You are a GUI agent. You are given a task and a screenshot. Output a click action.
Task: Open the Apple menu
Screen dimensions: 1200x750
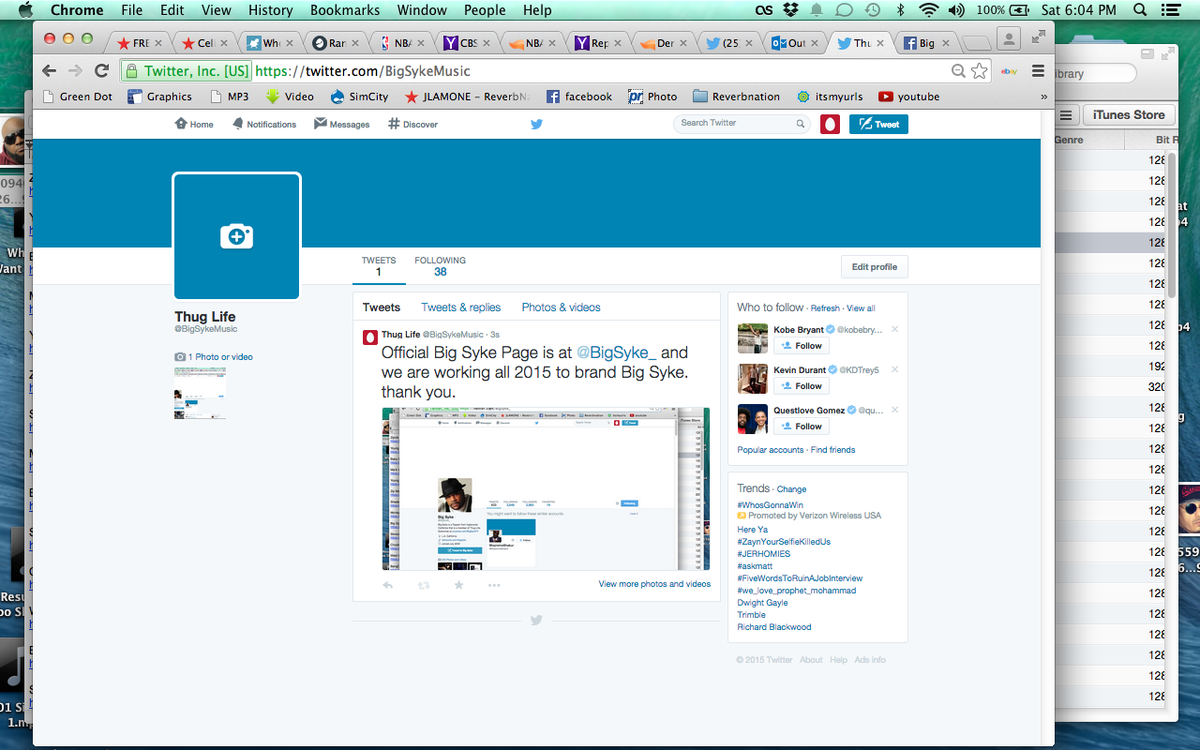[x=26, y=10]
